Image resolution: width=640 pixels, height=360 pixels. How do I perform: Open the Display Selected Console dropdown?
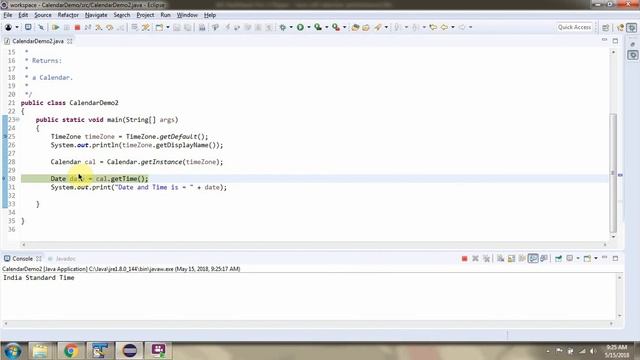pos(578,258)
